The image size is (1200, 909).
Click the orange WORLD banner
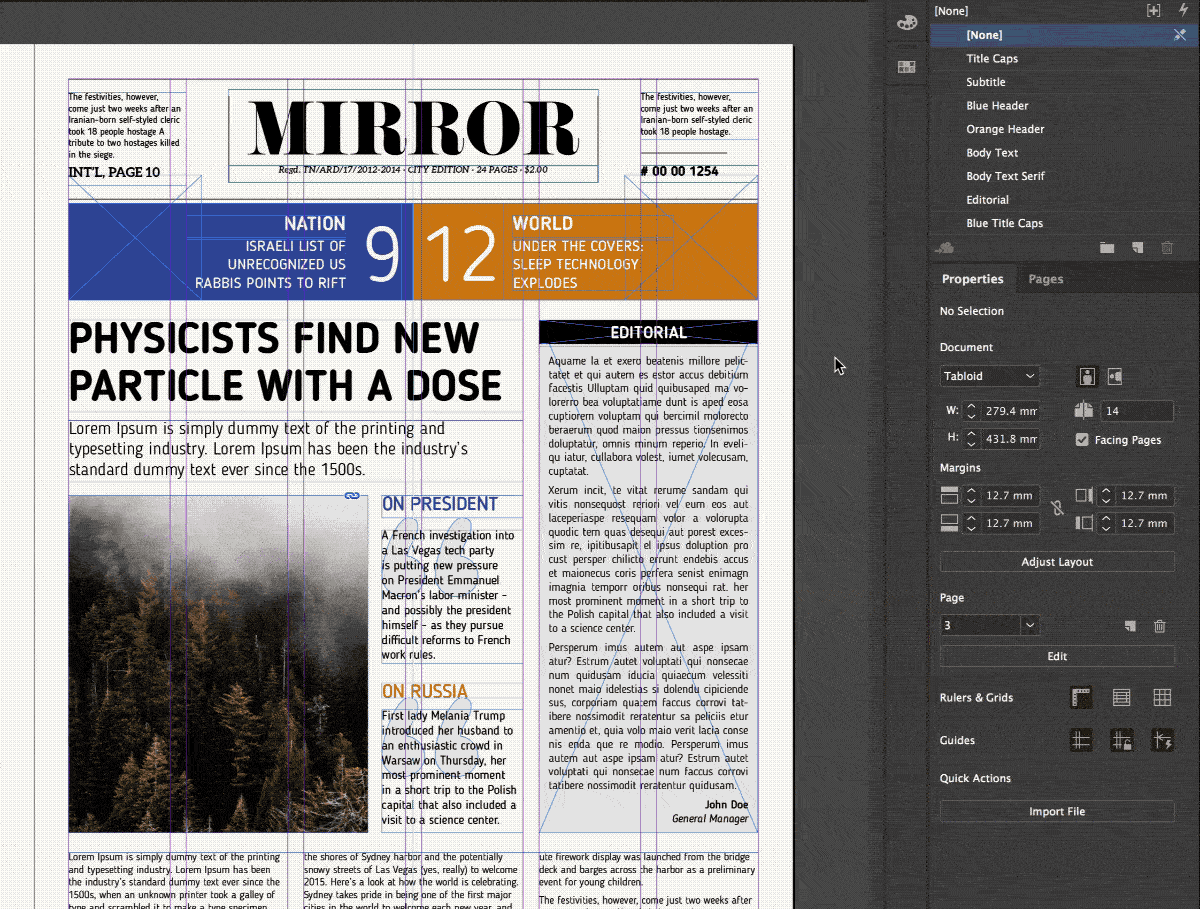pos(585,252)
